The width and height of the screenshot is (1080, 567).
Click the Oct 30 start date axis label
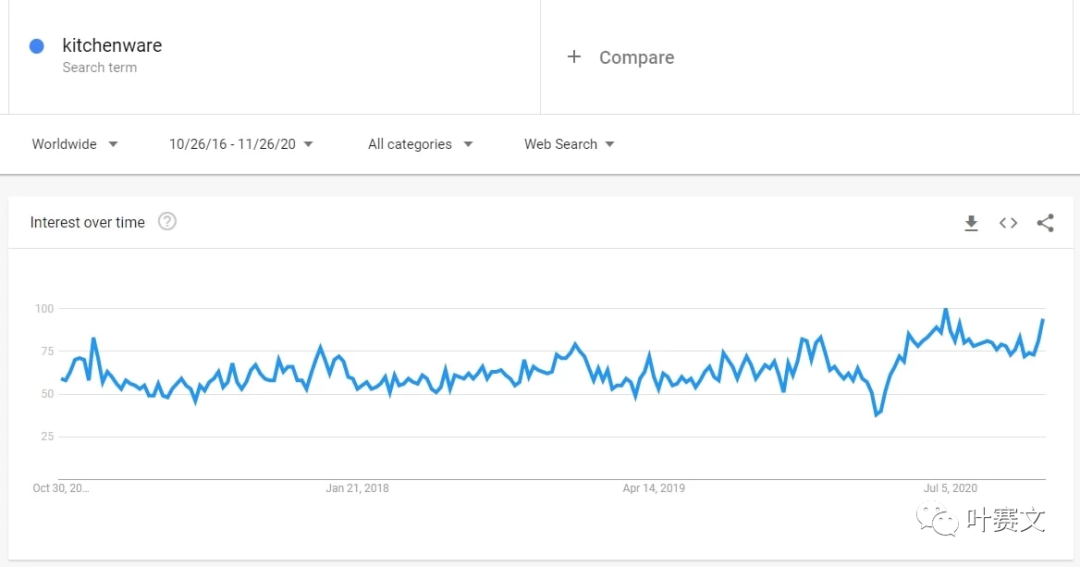61,488
